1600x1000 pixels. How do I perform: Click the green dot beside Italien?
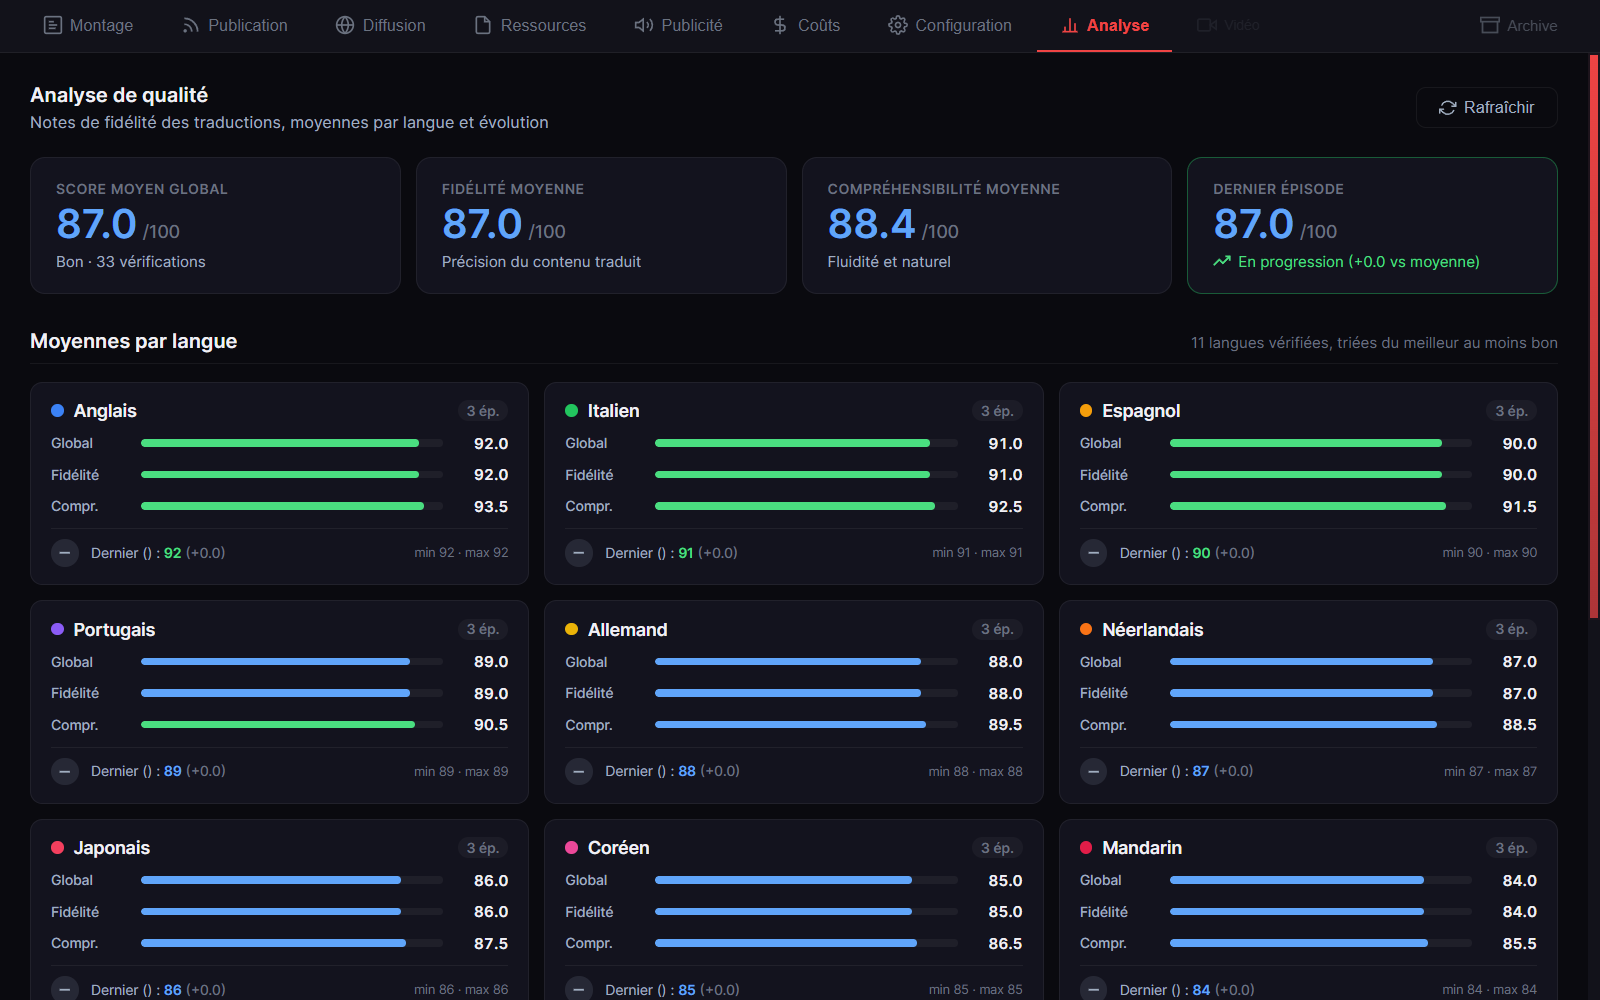point(572,411)
